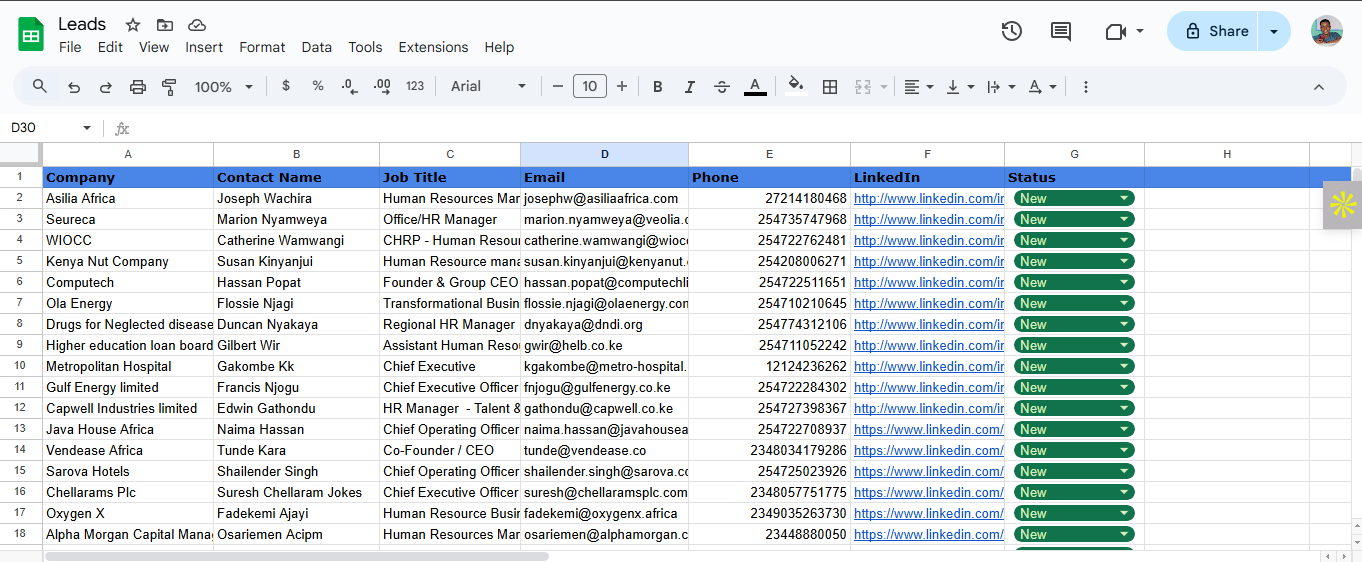Open the View menu
The image size is (1362, 562).
pyautogui.click(x=154, y=47)
